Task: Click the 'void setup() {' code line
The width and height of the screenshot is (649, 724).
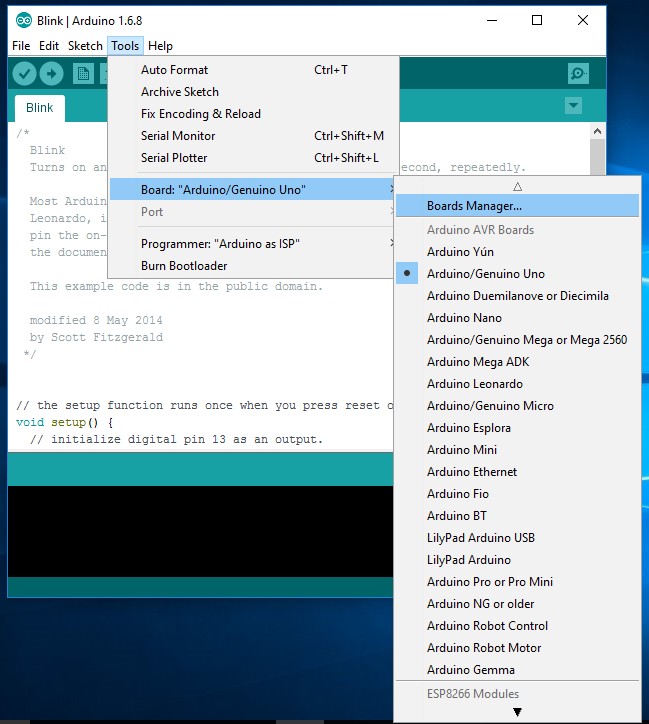Action: [x=65, y=422]
